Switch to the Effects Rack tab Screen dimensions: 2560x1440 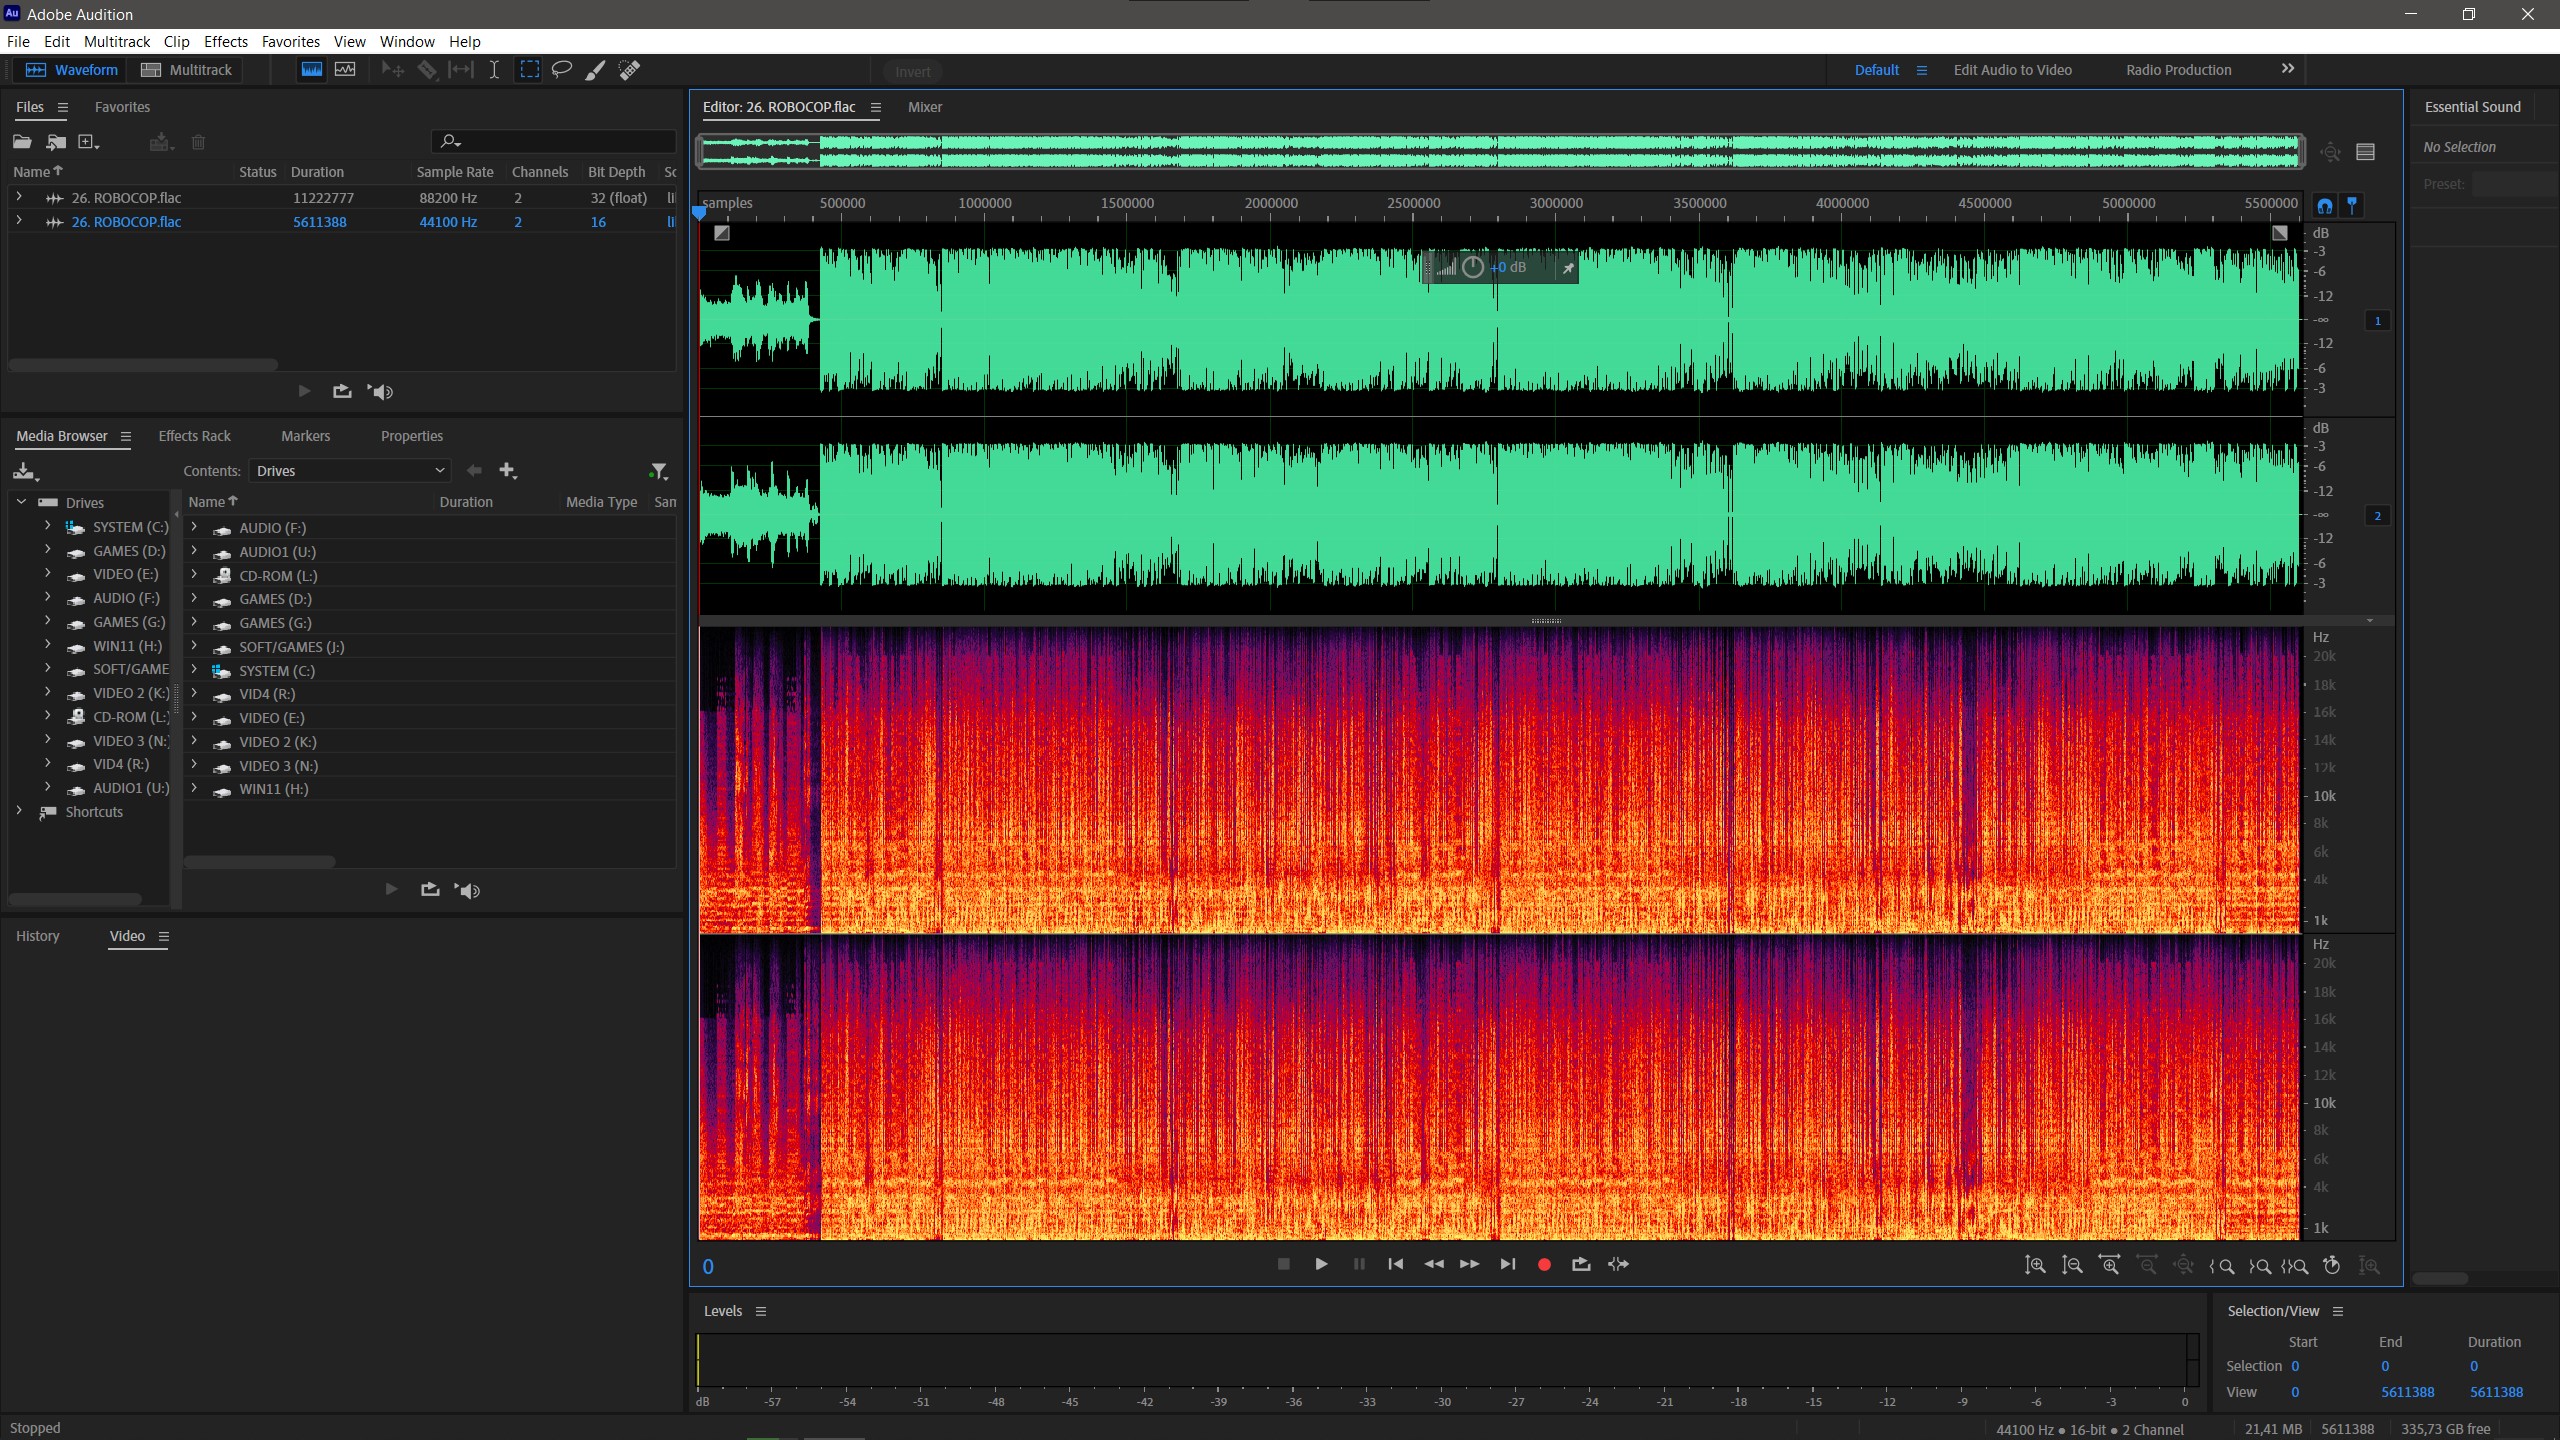coord(194,436)
